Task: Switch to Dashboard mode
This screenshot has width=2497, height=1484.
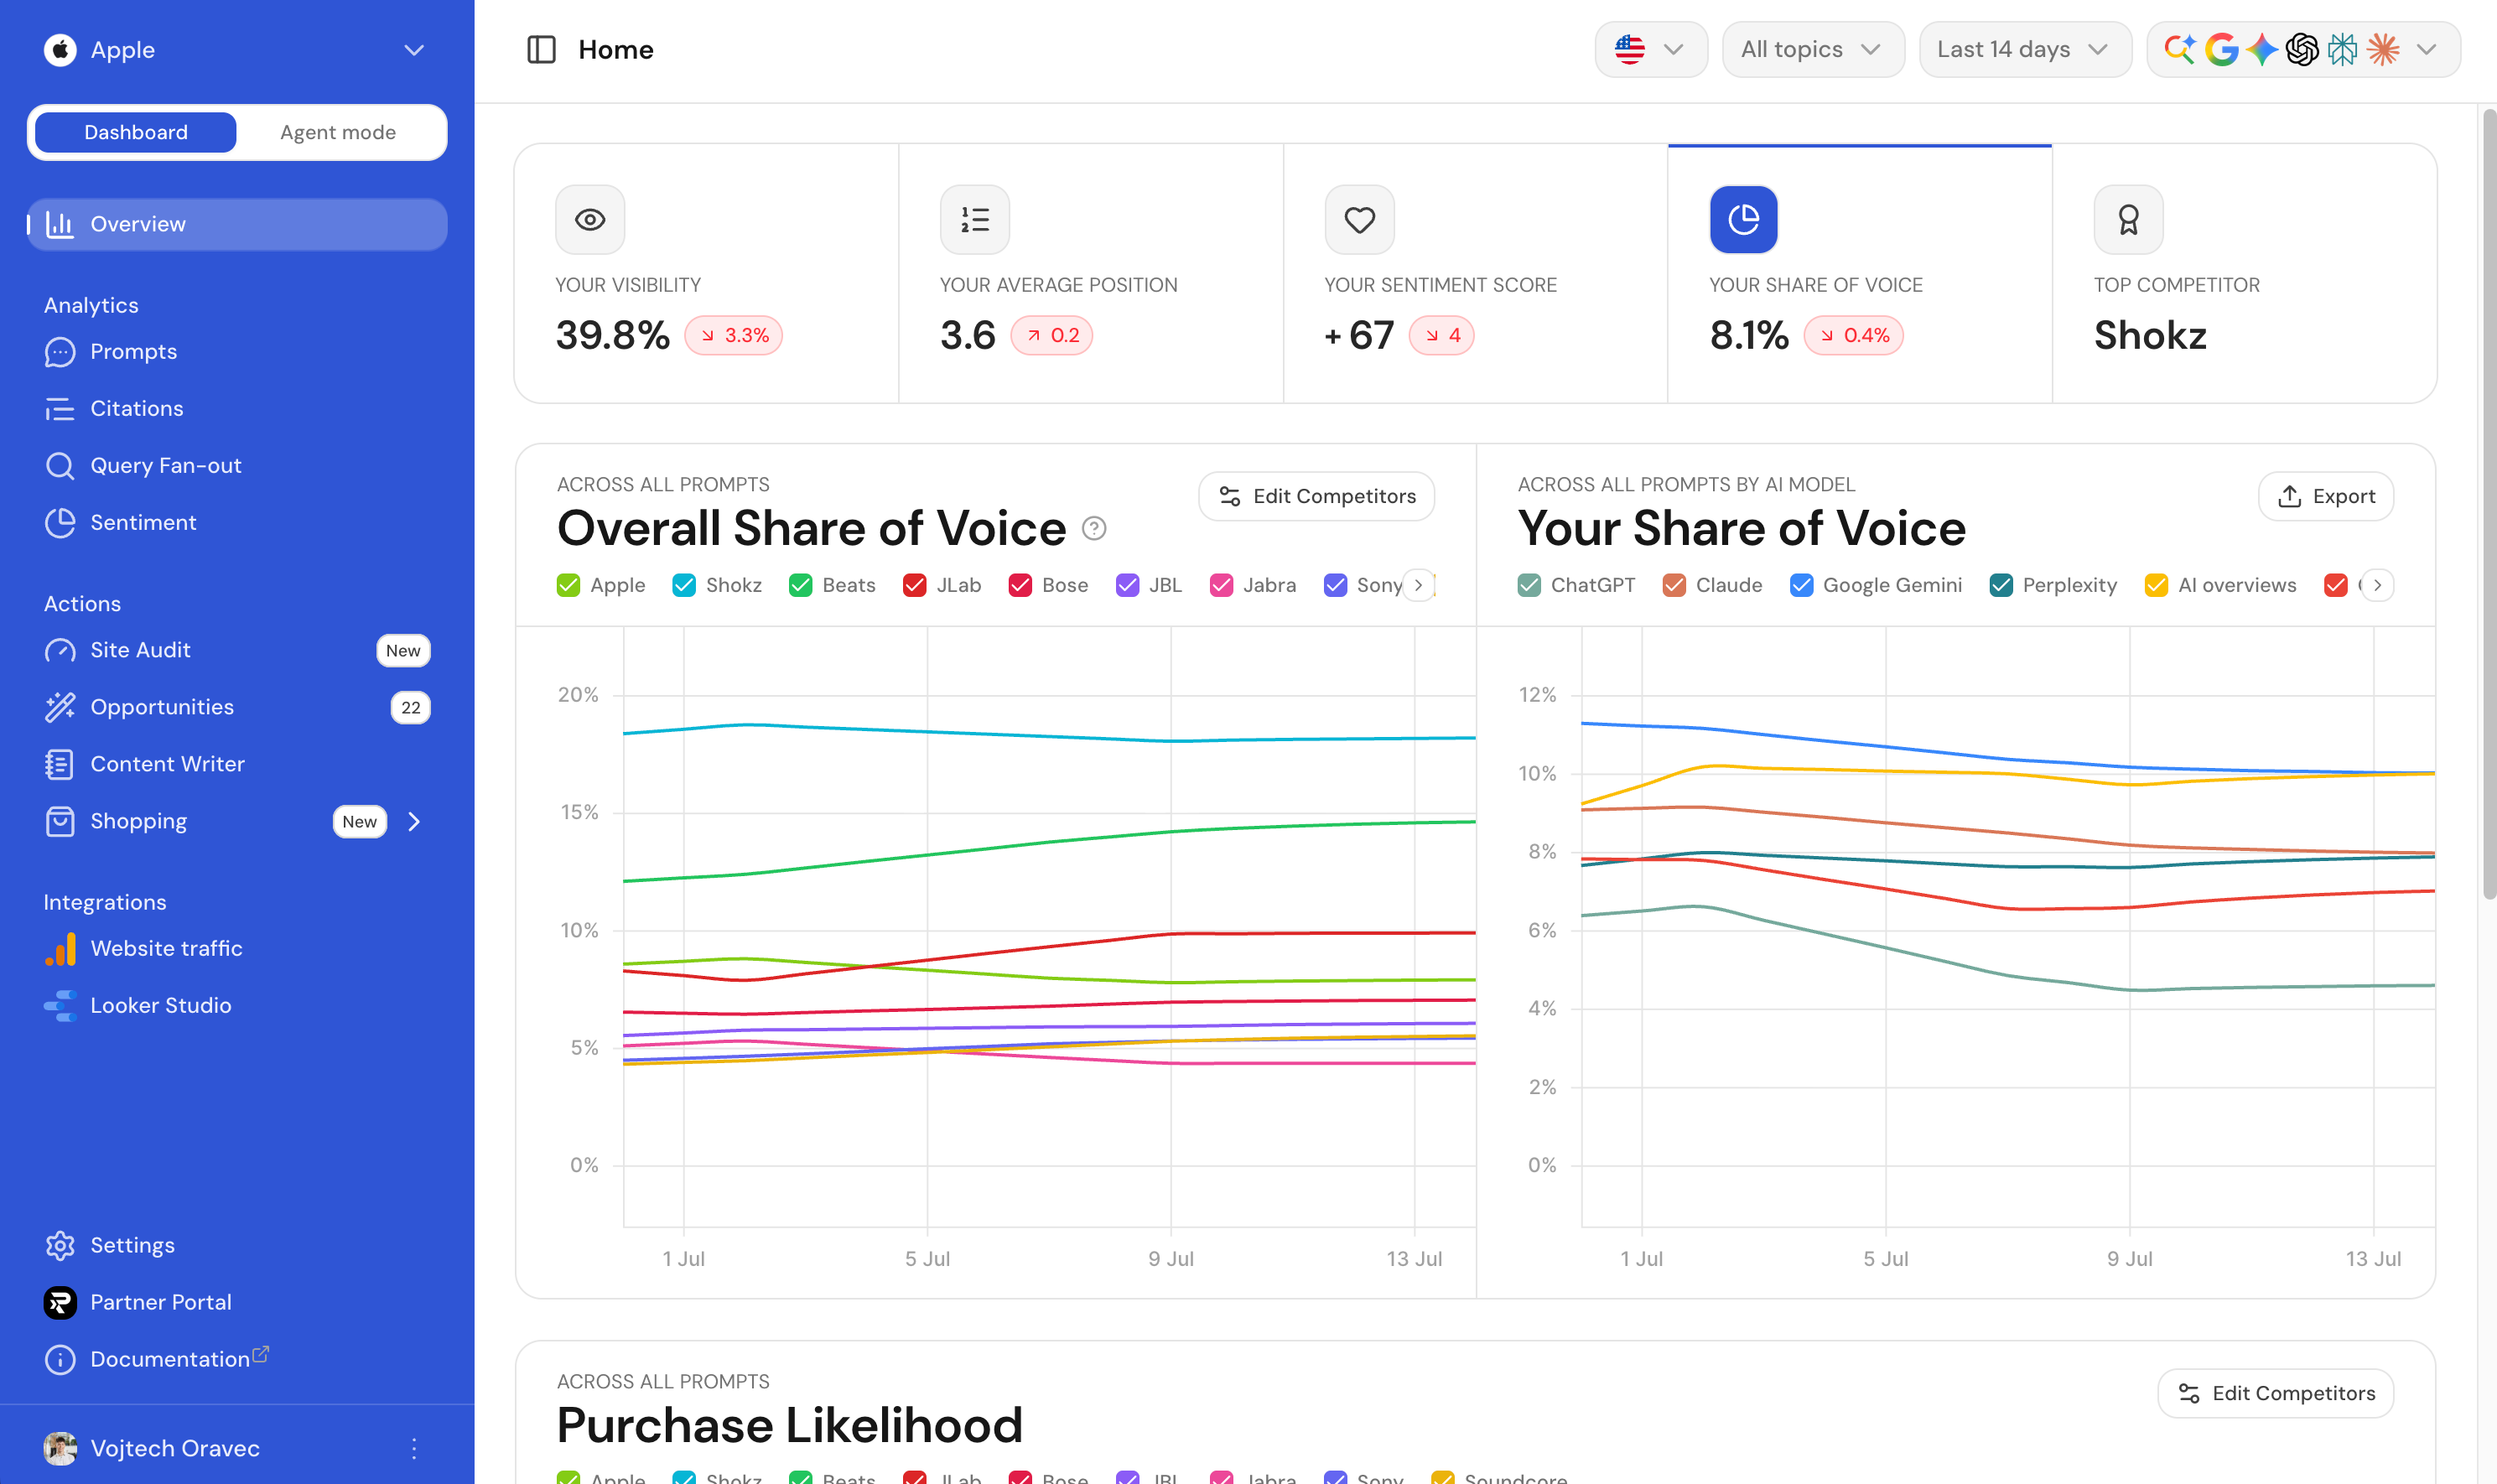Action: (136, 132)
